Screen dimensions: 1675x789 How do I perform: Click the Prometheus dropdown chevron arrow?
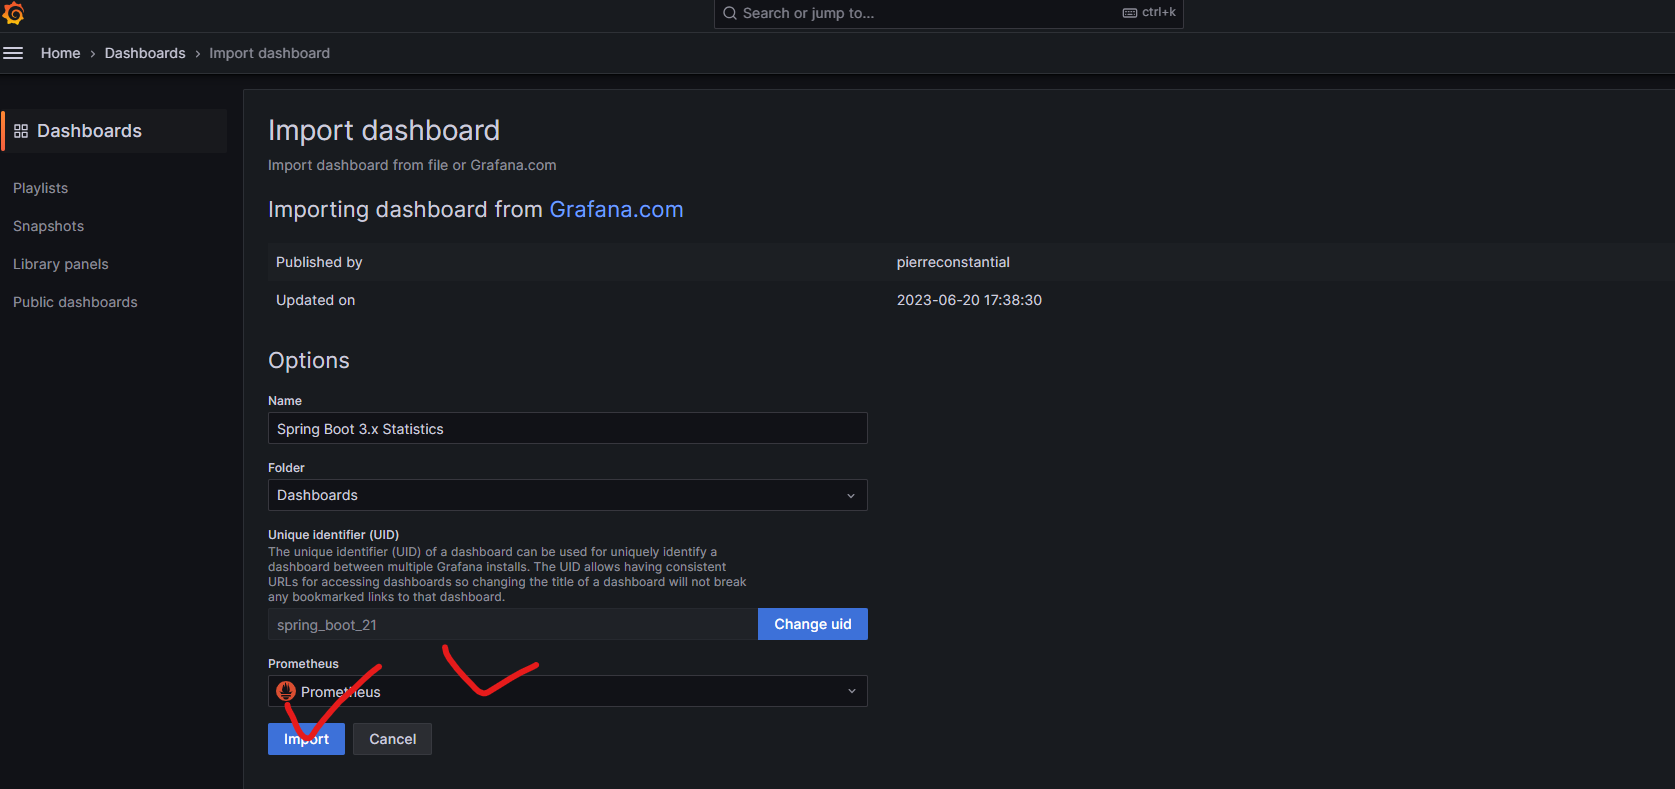[x=852, y=691]
